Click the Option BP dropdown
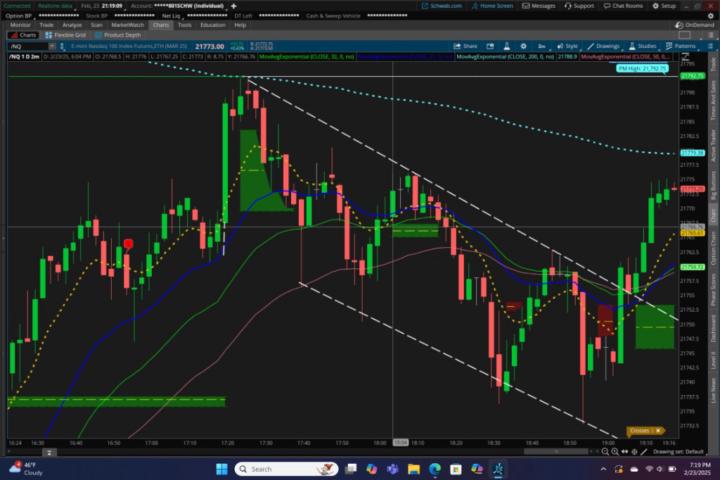This screenshot has height=480, width=720. [19, 16]
